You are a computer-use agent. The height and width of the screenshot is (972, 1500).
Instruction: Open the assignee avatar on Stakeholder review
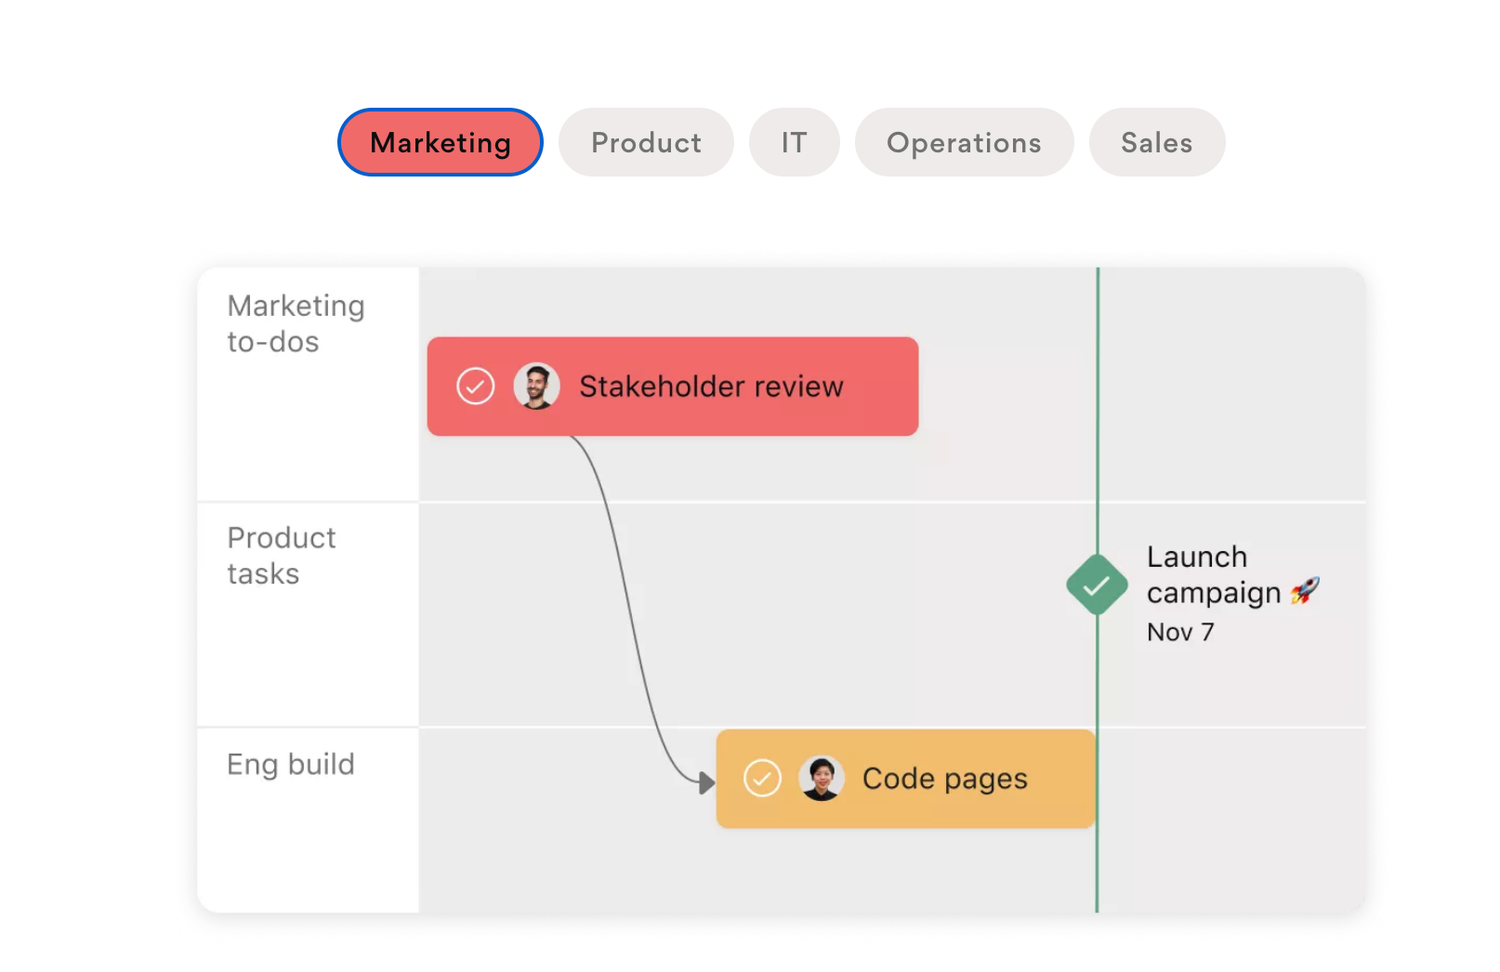tap(536, 386)
